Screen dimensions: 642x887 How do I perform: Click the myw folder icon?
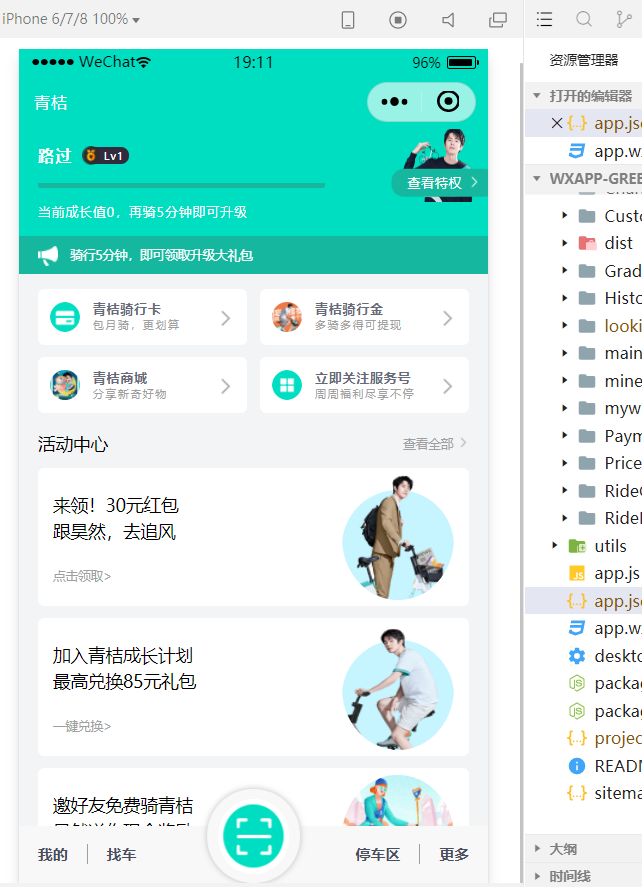[587, 408]
